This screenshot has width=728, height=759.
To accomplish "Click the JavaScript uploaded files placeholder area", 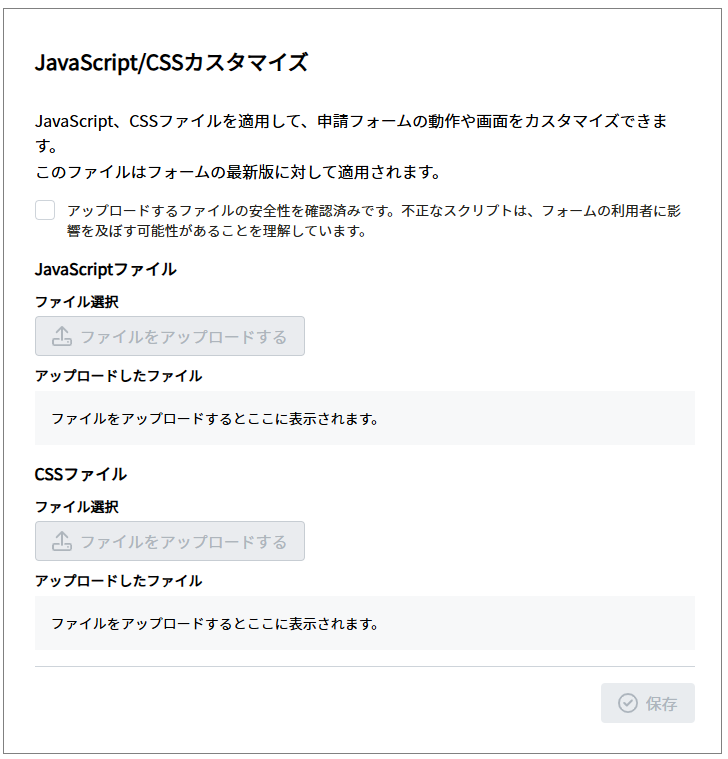I will [x=365, y=418].
